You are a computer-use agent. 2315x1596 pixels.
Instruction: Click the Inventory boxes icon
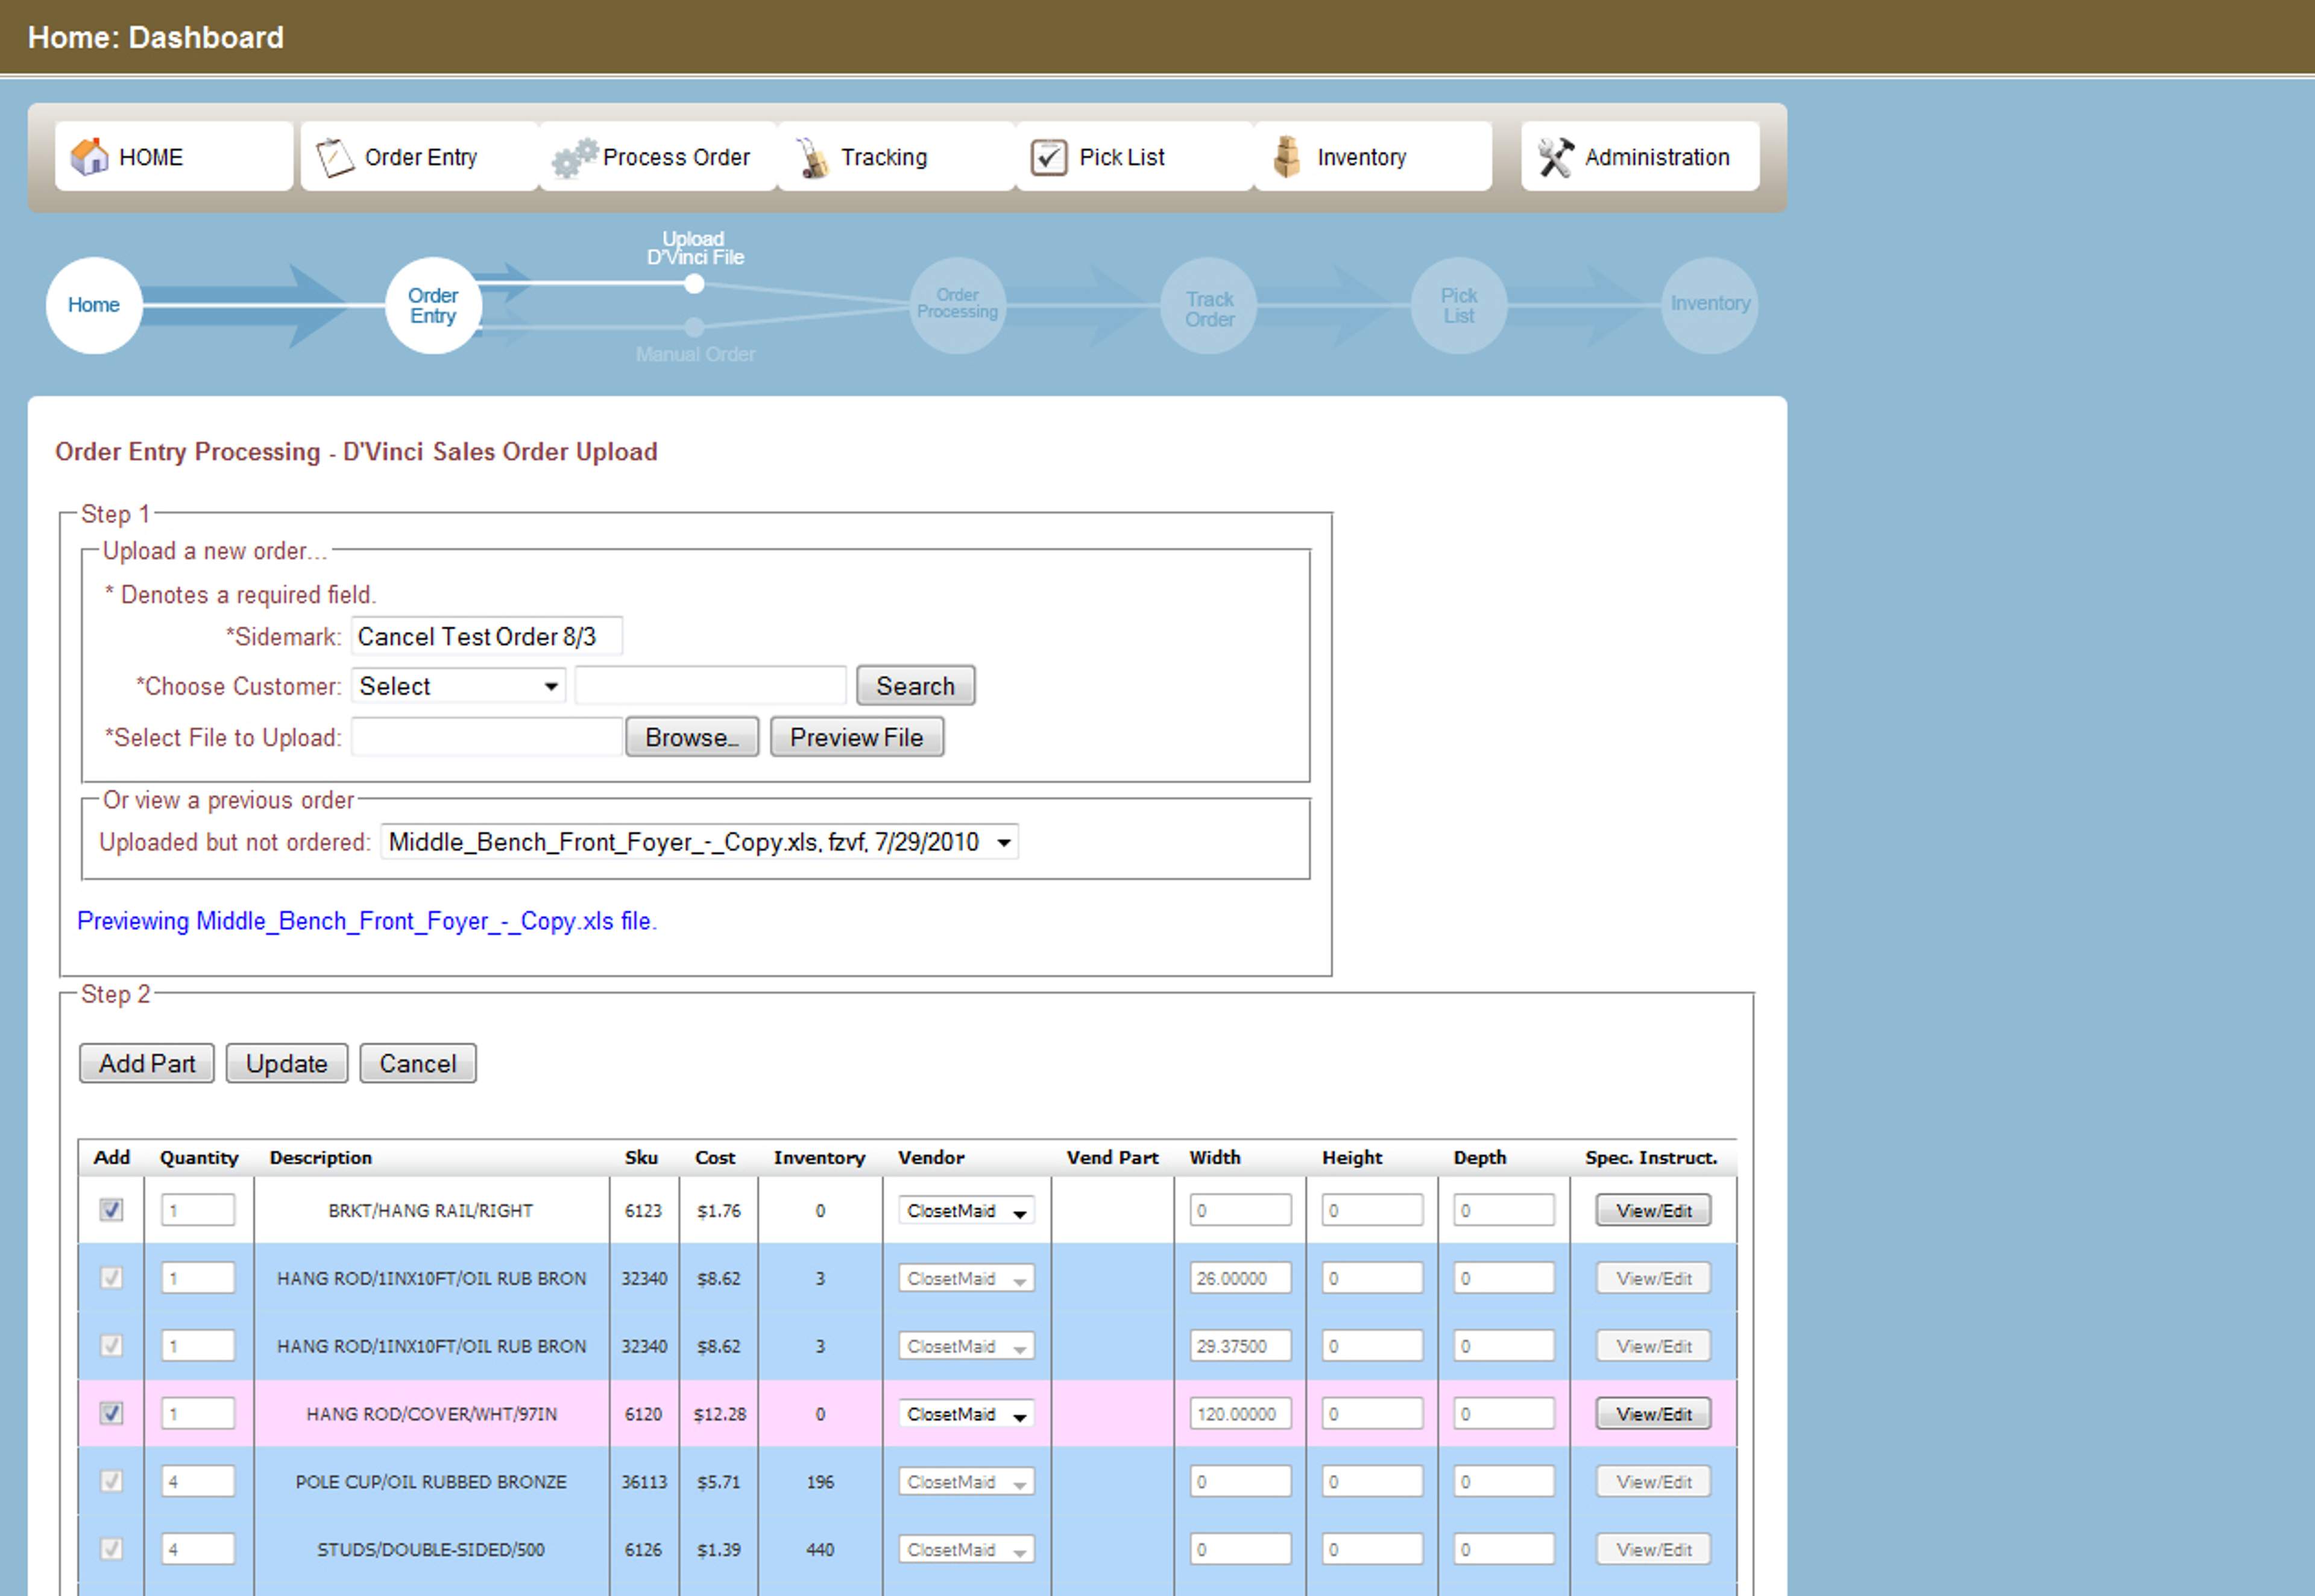(1287, 157)
